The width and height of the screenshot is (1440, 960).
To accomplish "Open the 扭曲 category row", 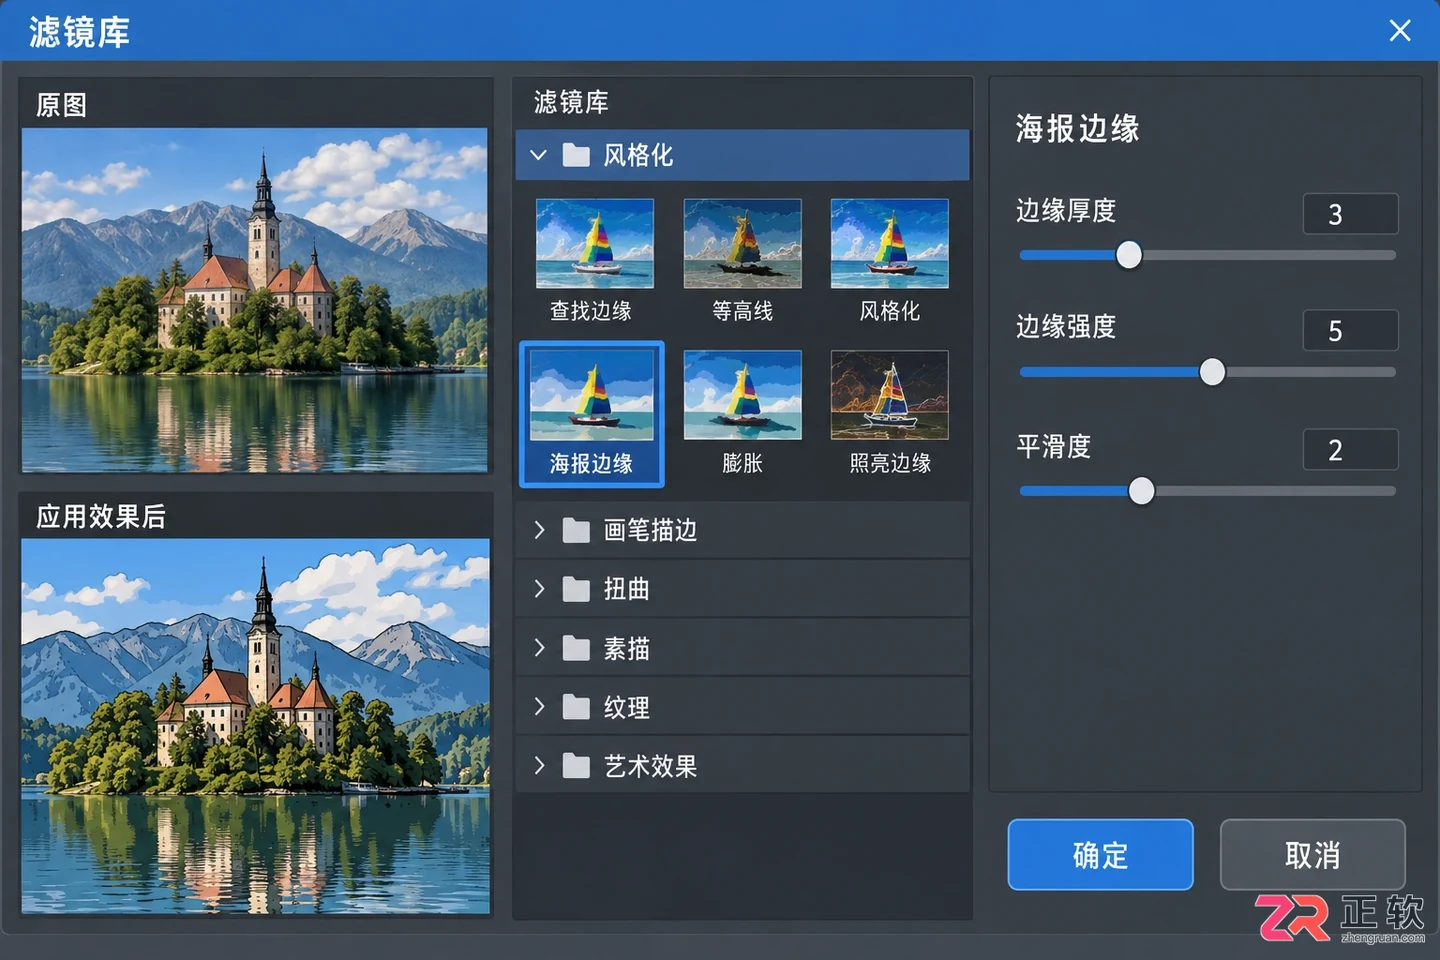I will (743, 589).
